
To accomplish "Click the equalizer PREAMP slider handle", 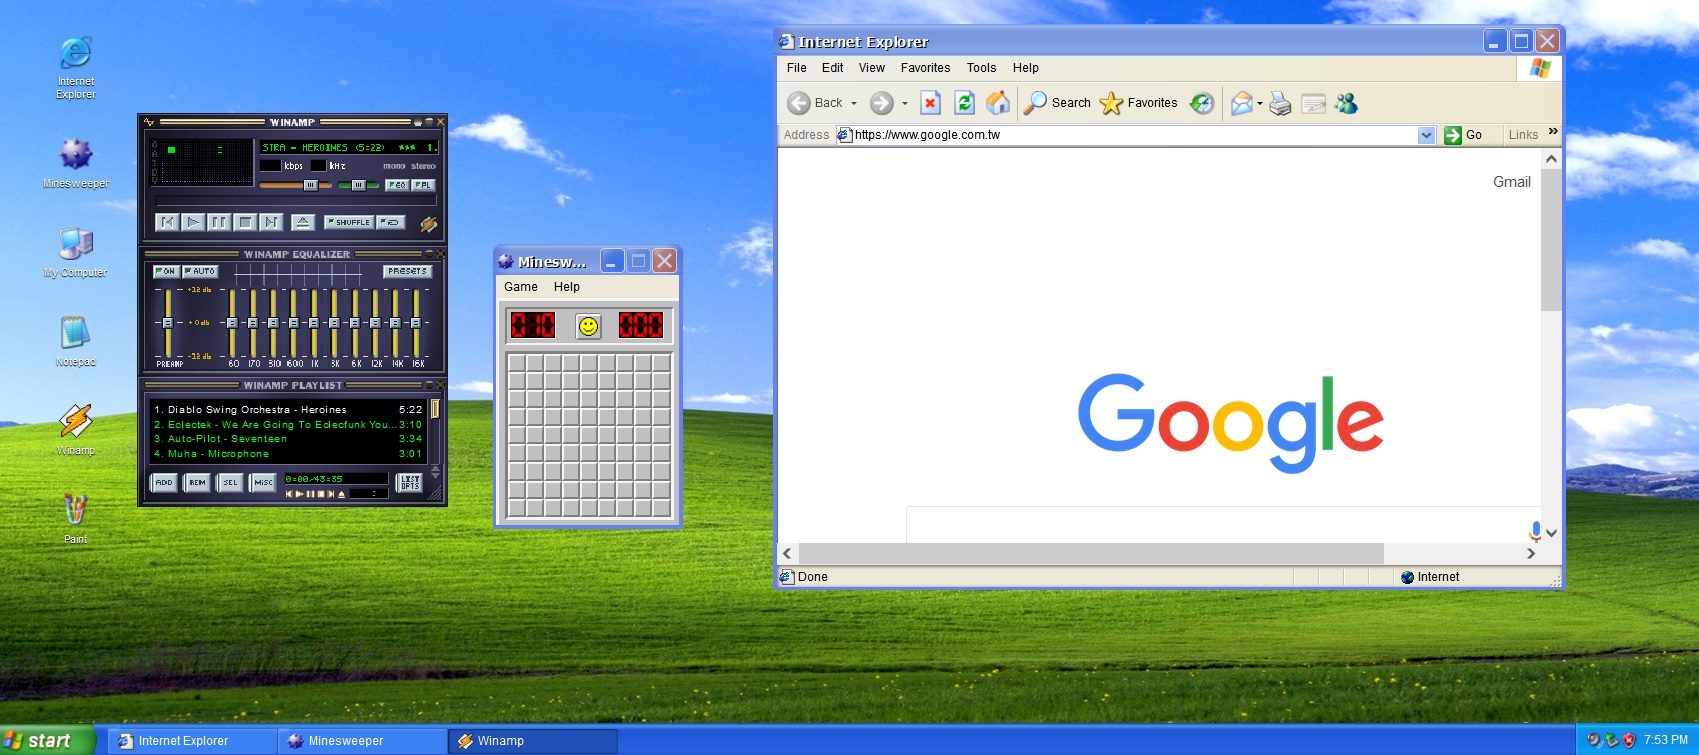I will [x=167, y=323].
